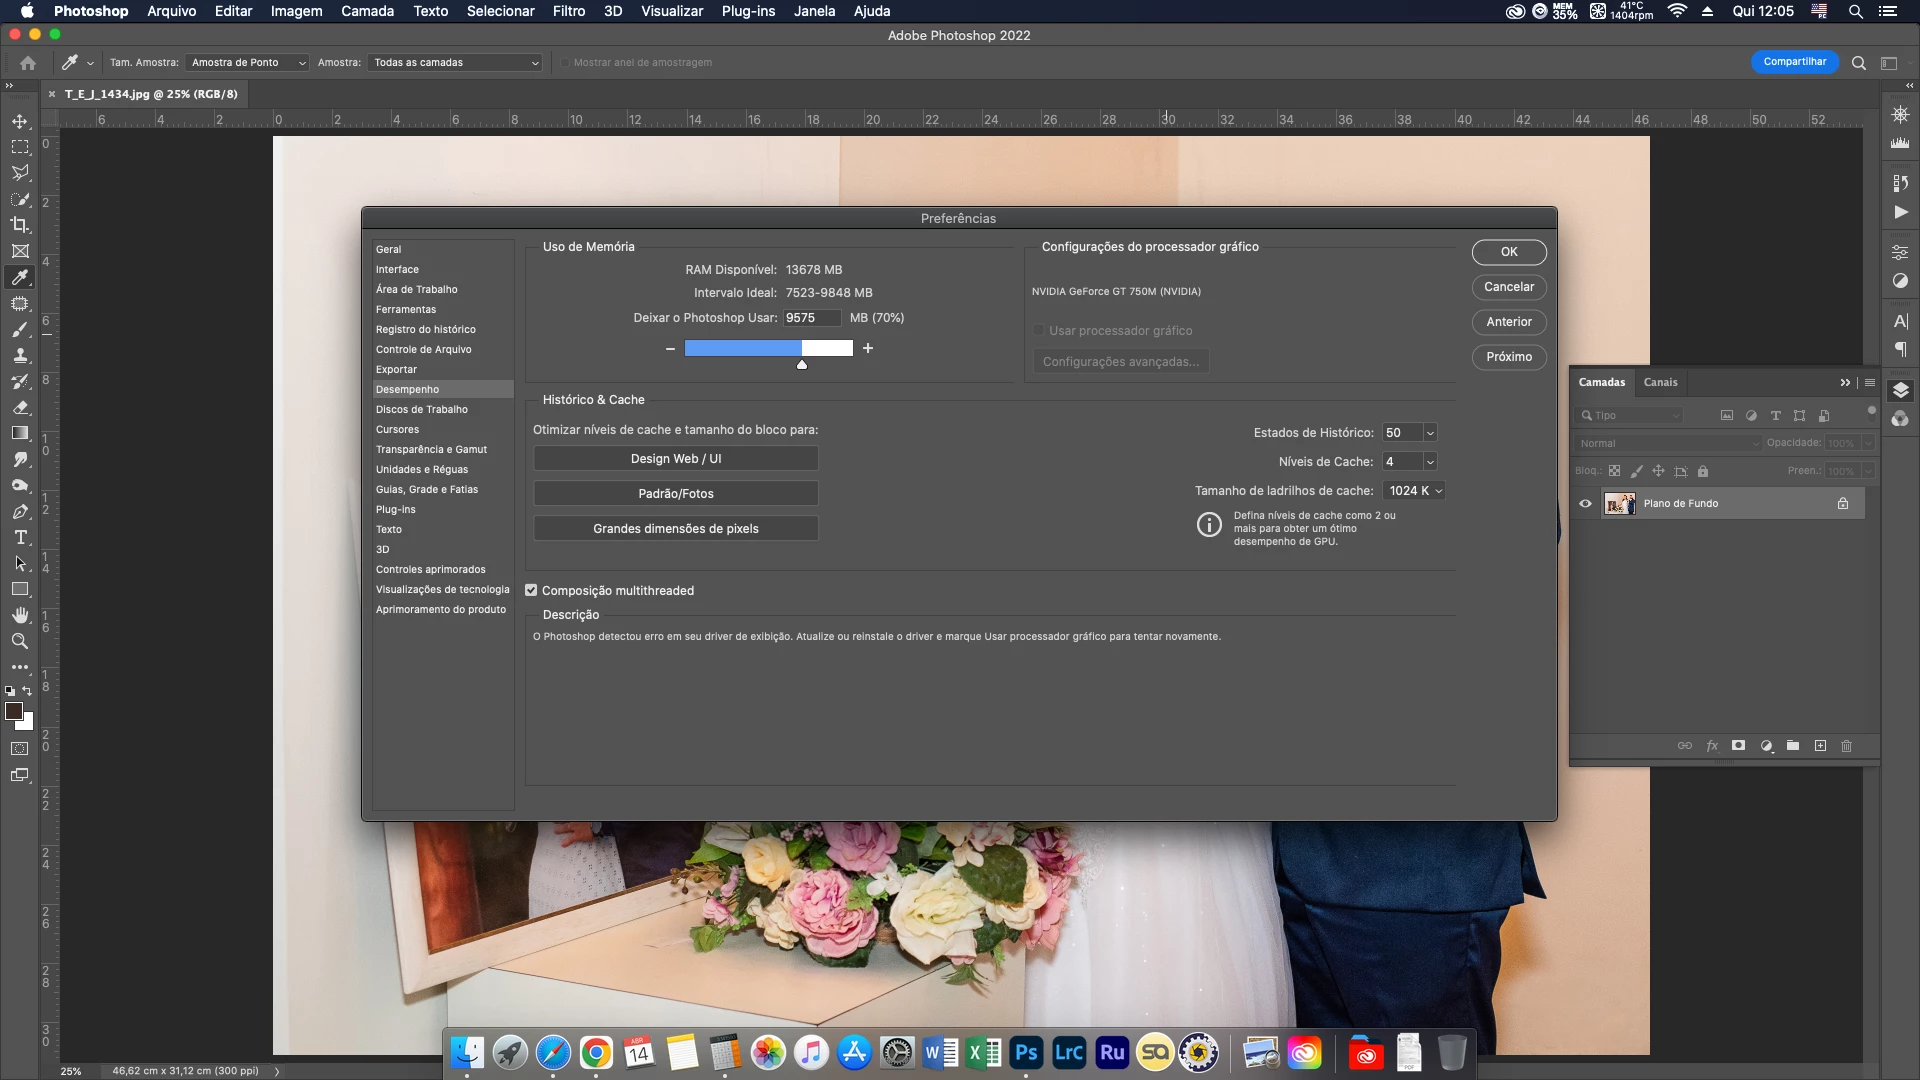The height and width of the screenshot is (1080, 1920).
Task: Click the delete layer trash icon
Action: (1846, 746)
